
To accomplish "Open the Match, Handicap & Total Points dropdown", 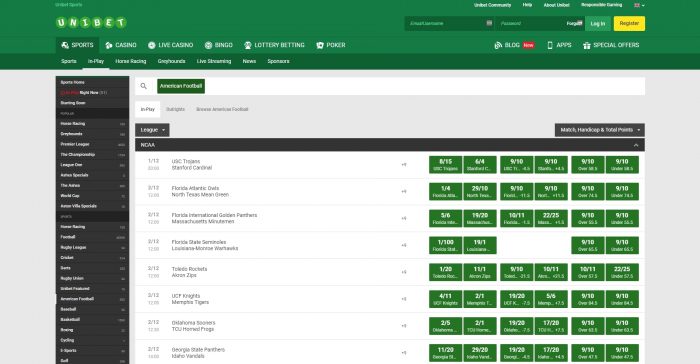I will [600, 130].
